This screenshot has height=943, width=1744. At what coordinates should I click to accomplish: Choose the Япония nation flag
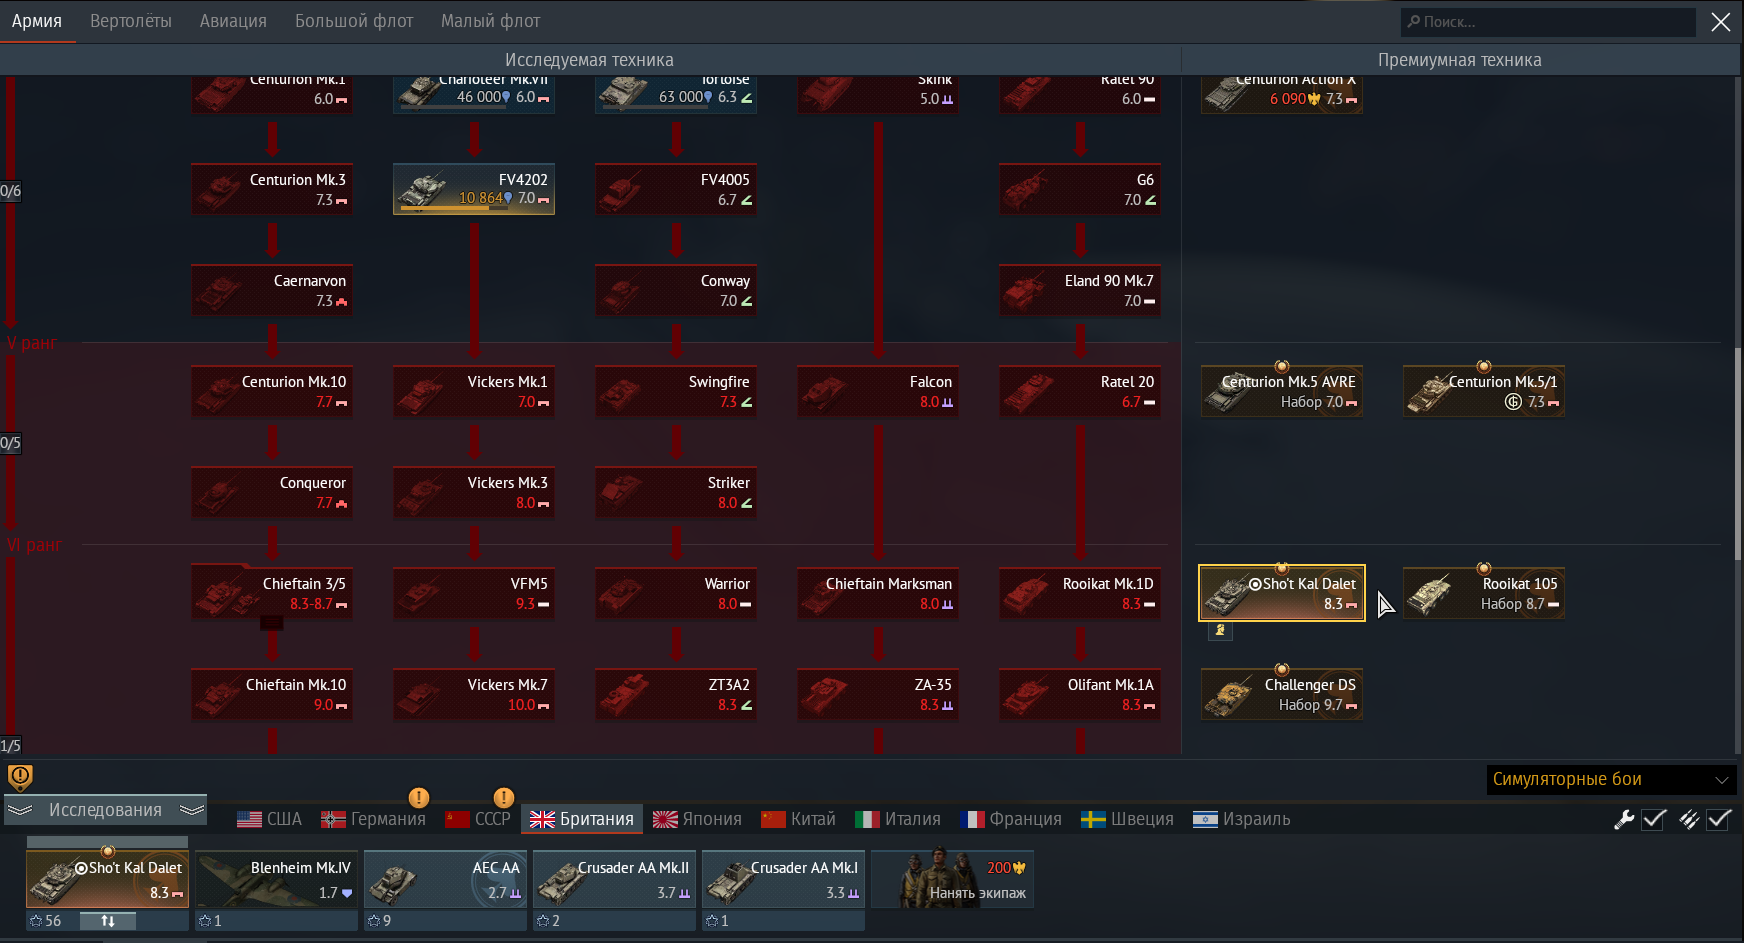(x=697, y=819)
